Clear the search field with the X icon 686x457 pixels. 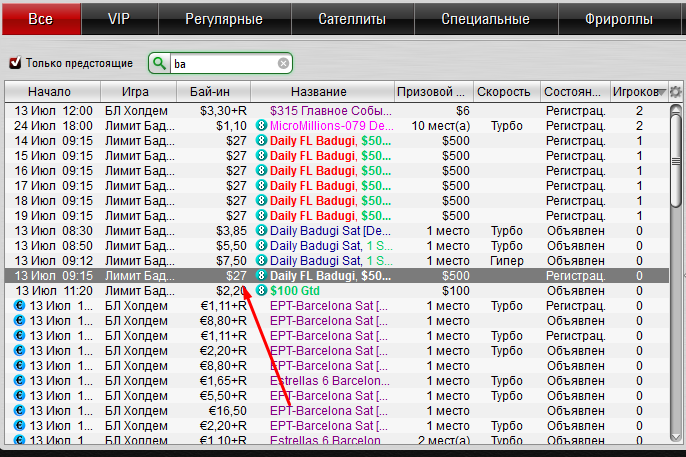[x=283, y=63]
